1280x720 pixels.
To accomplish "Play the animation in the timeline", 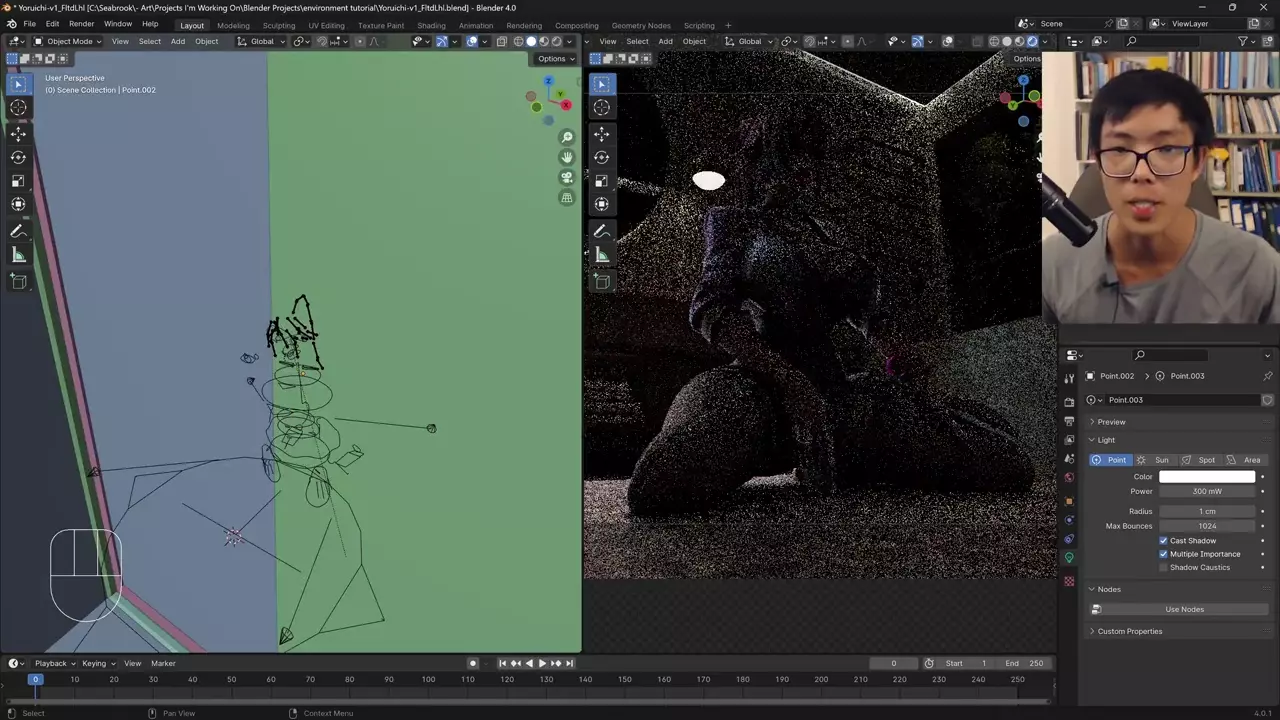I will click(x=542, y=663).
